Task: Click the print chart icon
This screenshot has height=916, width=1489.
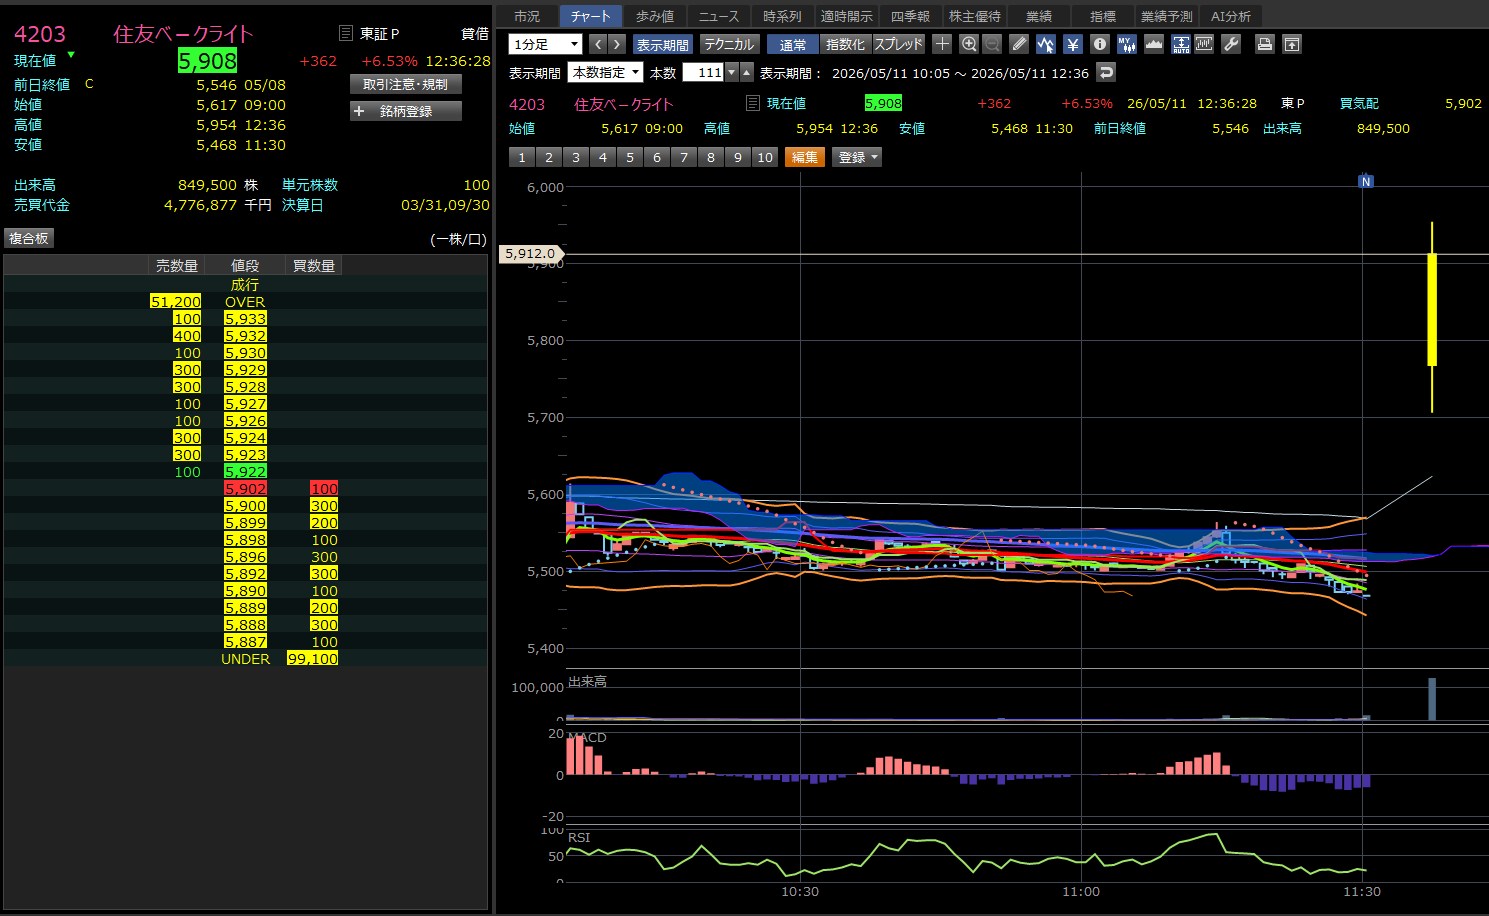Action: pos(1265,44)
